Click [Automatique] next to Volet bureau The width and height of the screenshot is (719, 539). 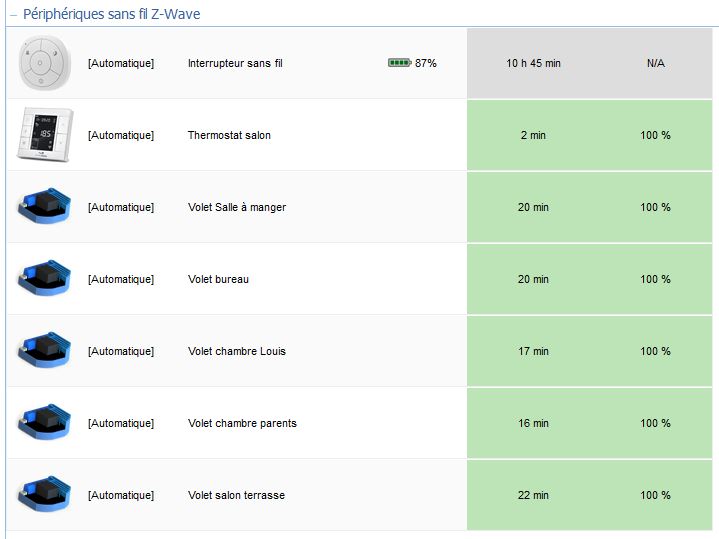[x=121, y=279]
